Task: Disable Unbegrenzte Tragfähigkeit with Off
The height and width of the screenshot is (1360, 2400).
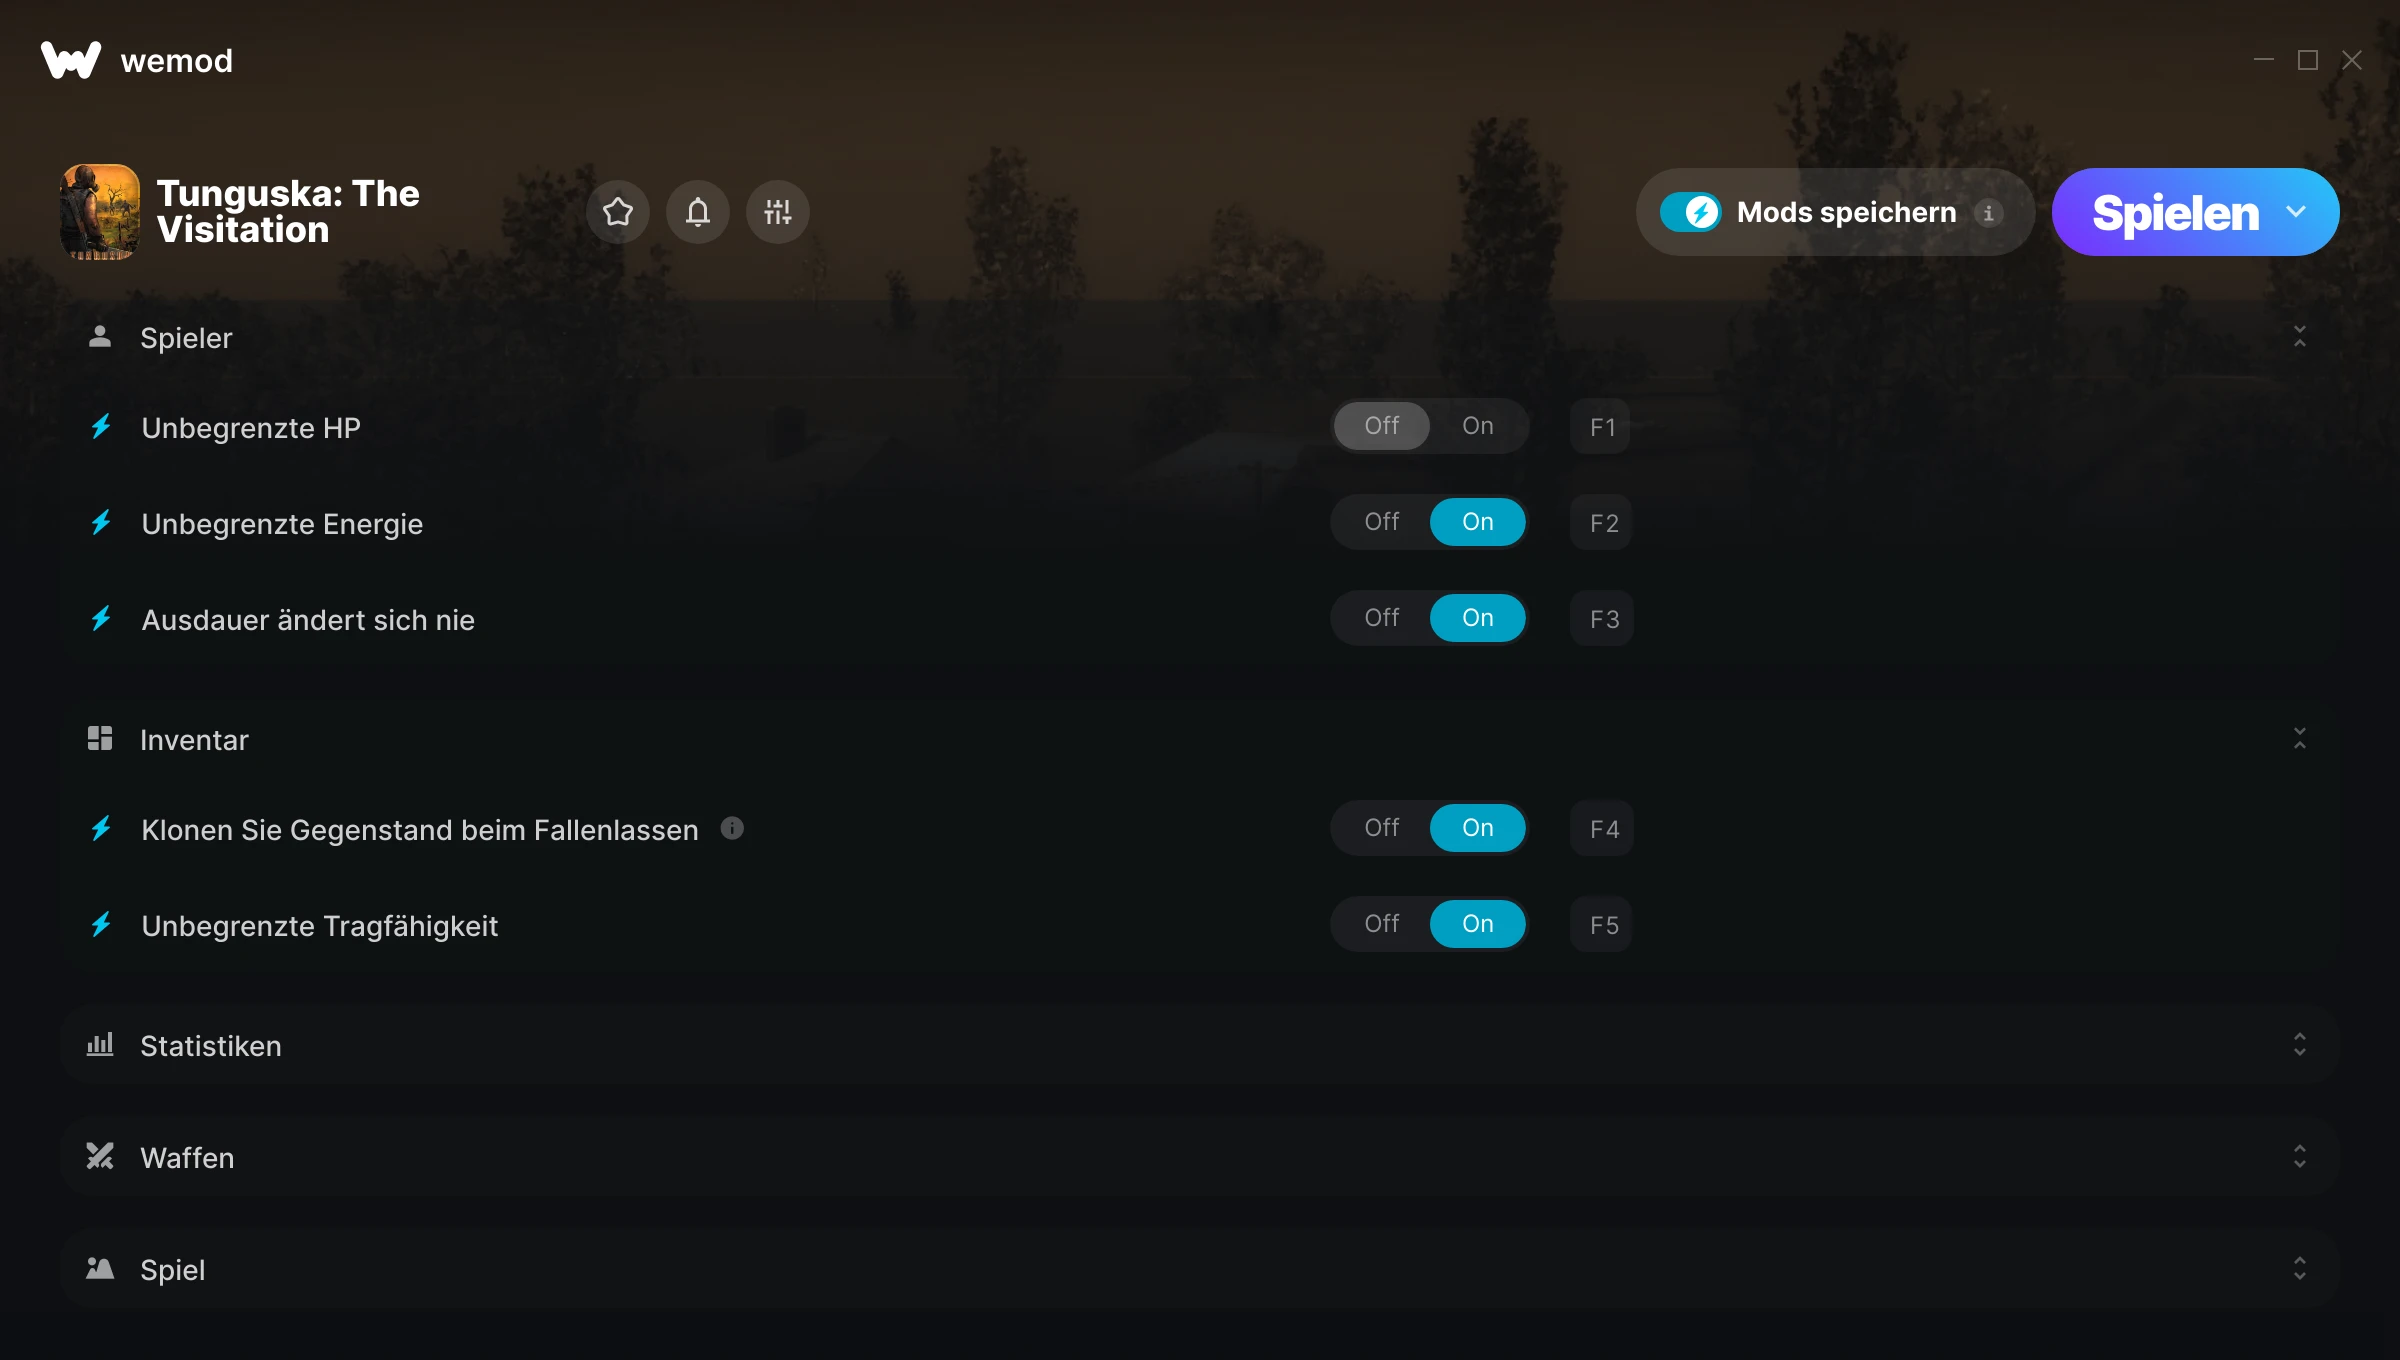Action: 1382,924
